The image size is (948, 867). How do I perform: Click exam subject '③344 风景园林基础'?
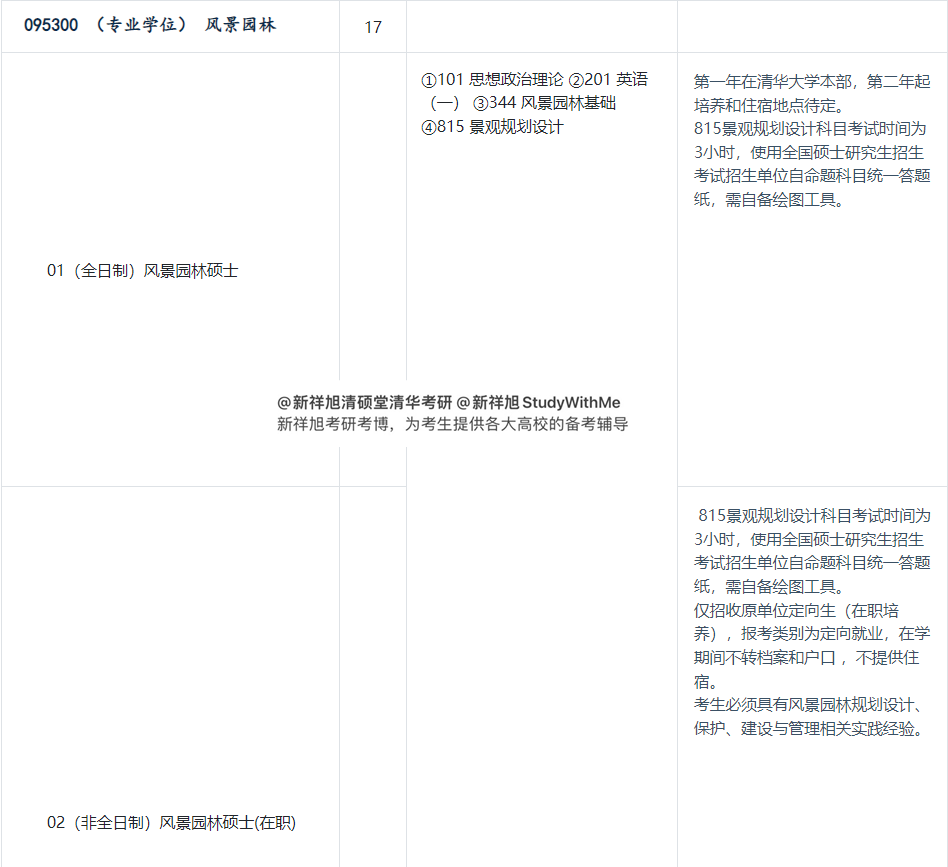(x=544, y=103)
